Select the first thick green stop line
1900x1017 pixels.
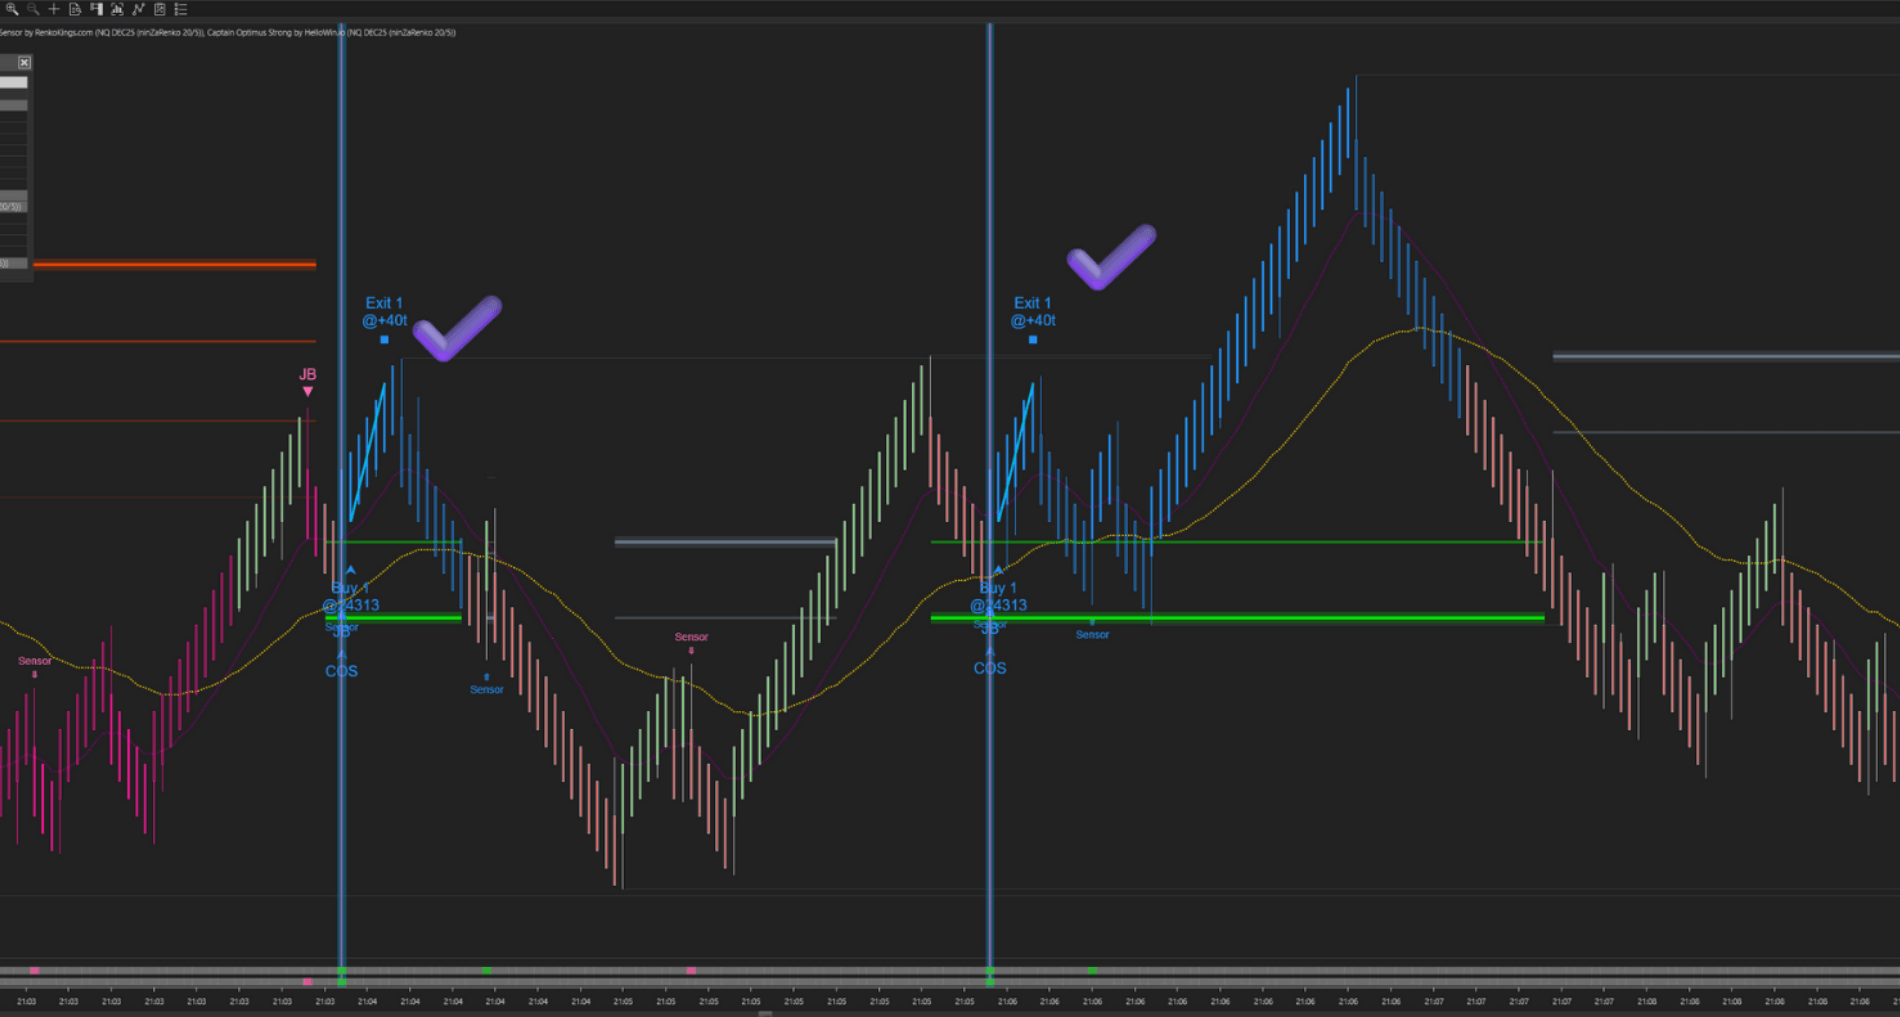pyautogui.click(x=393, y=618)
